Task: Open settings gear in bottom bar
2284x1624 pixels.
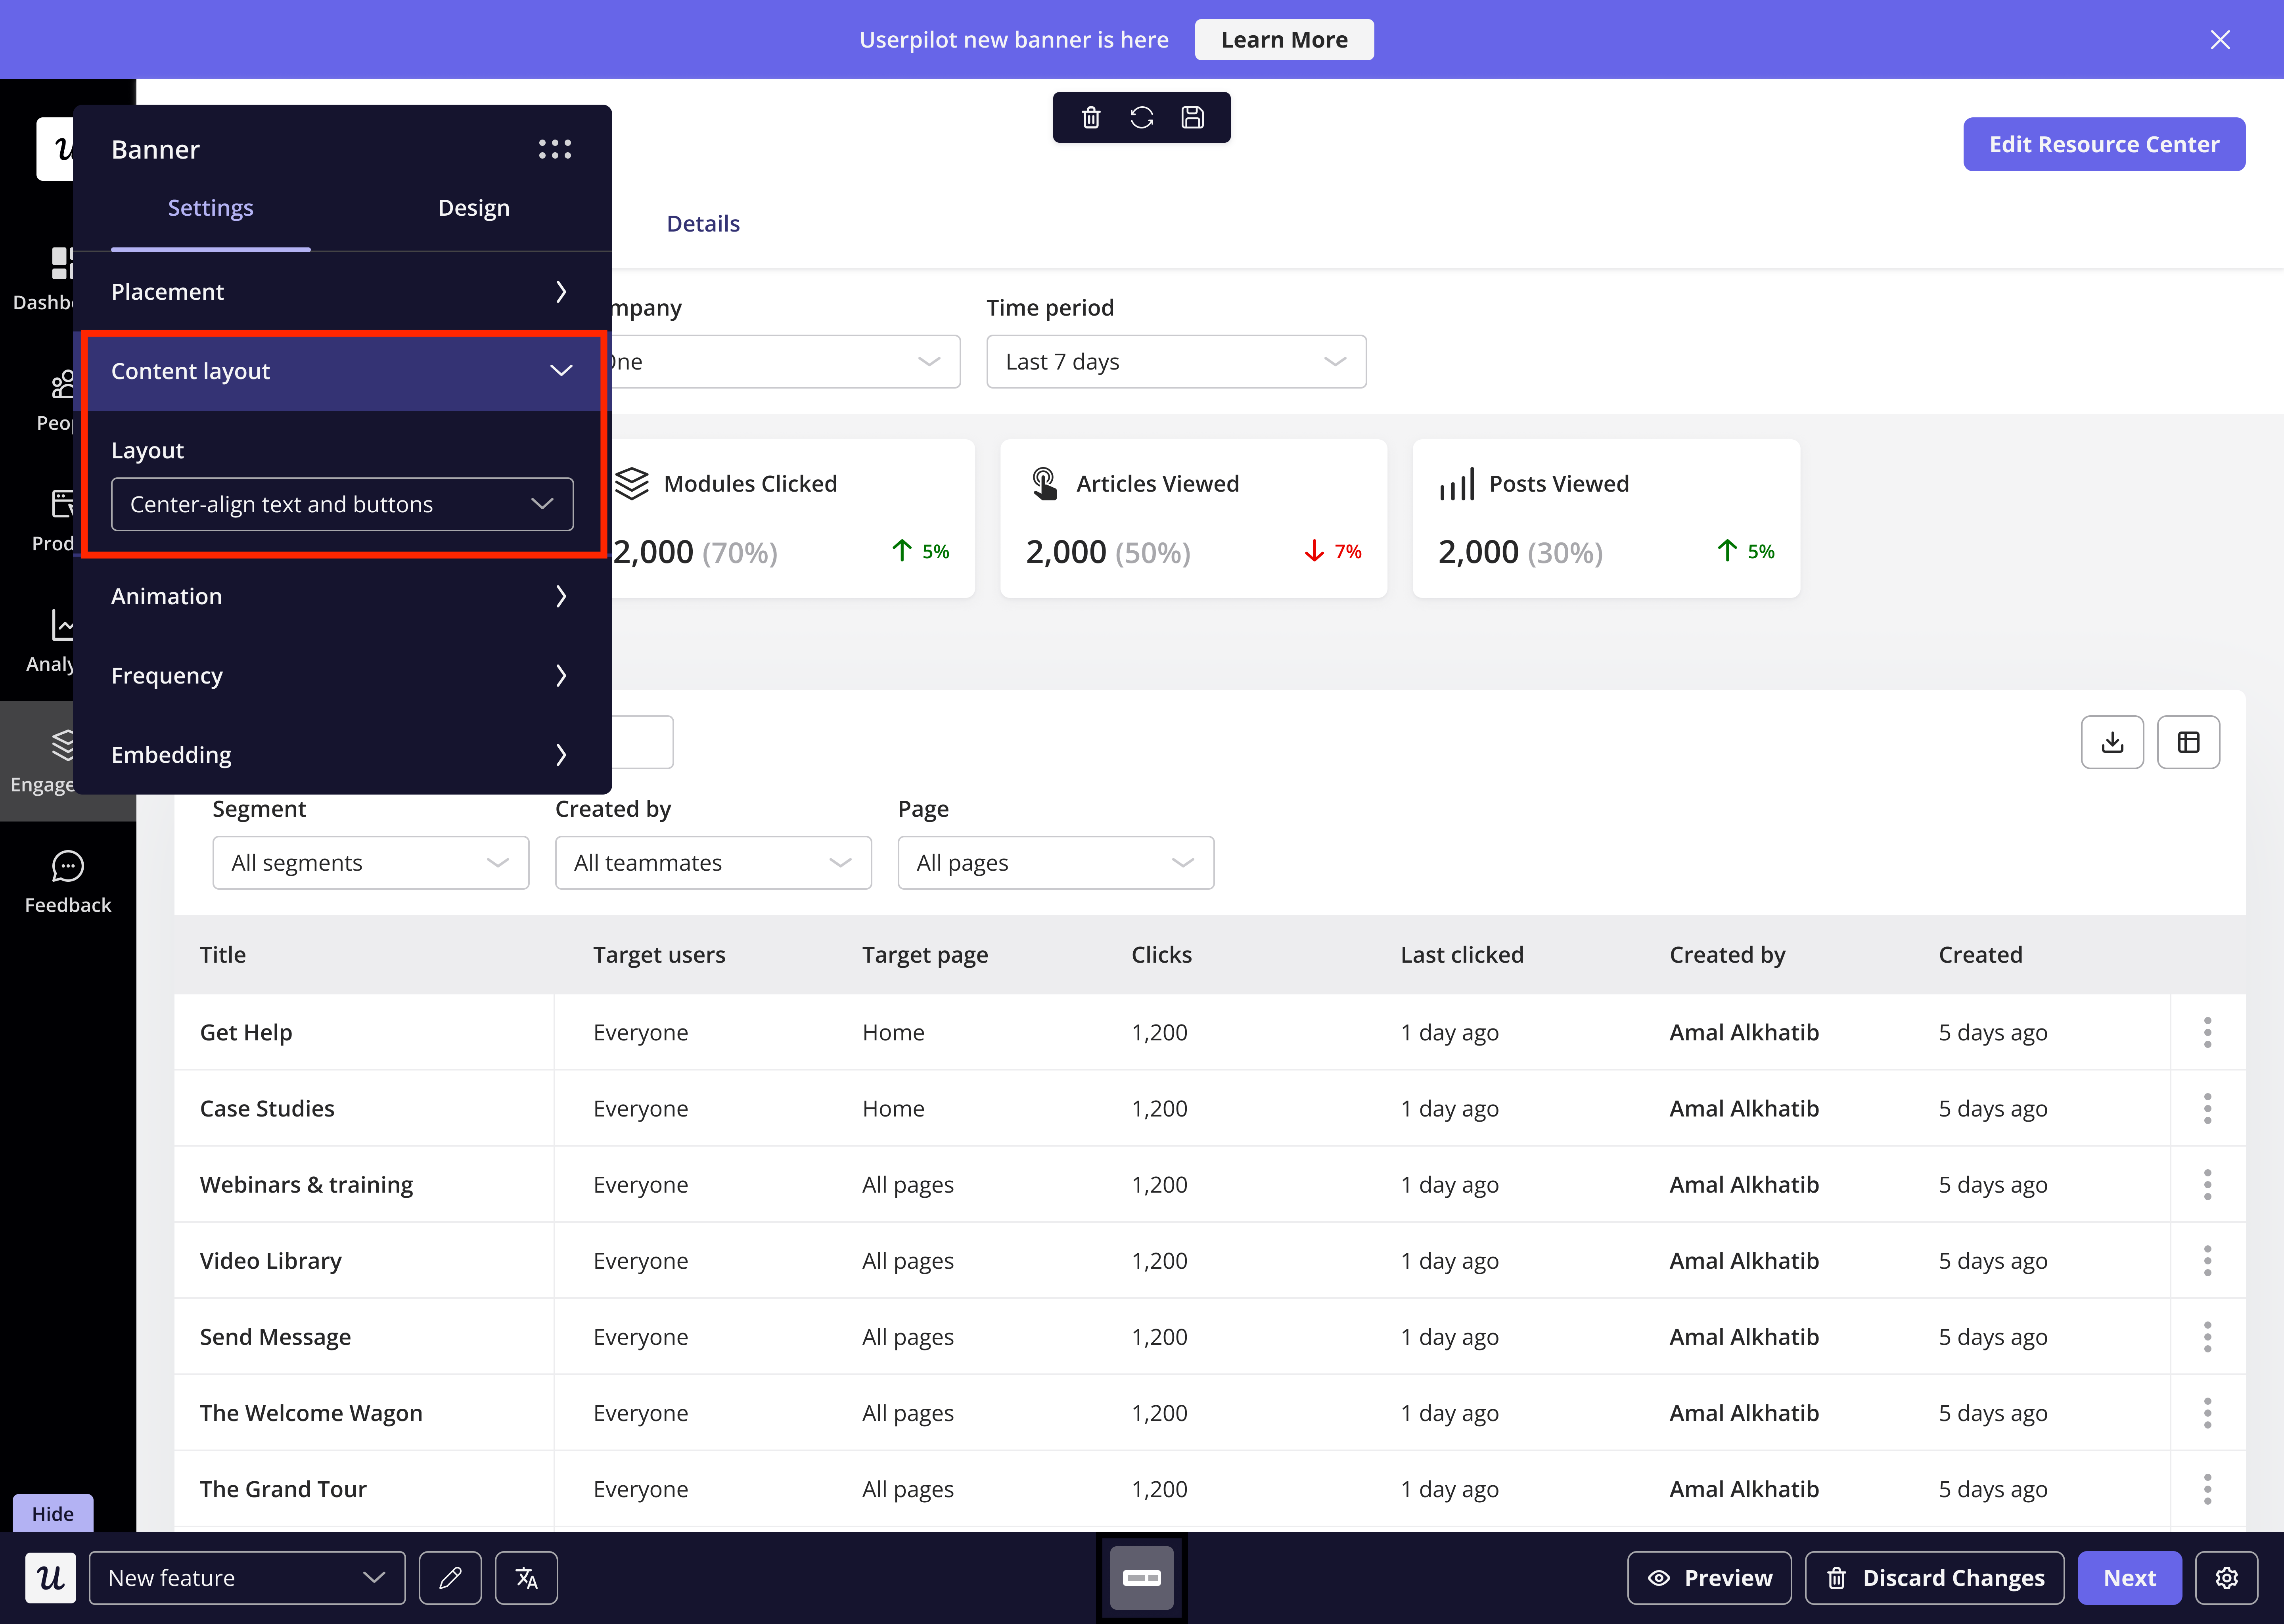Action: (x=2226, y=1578)
